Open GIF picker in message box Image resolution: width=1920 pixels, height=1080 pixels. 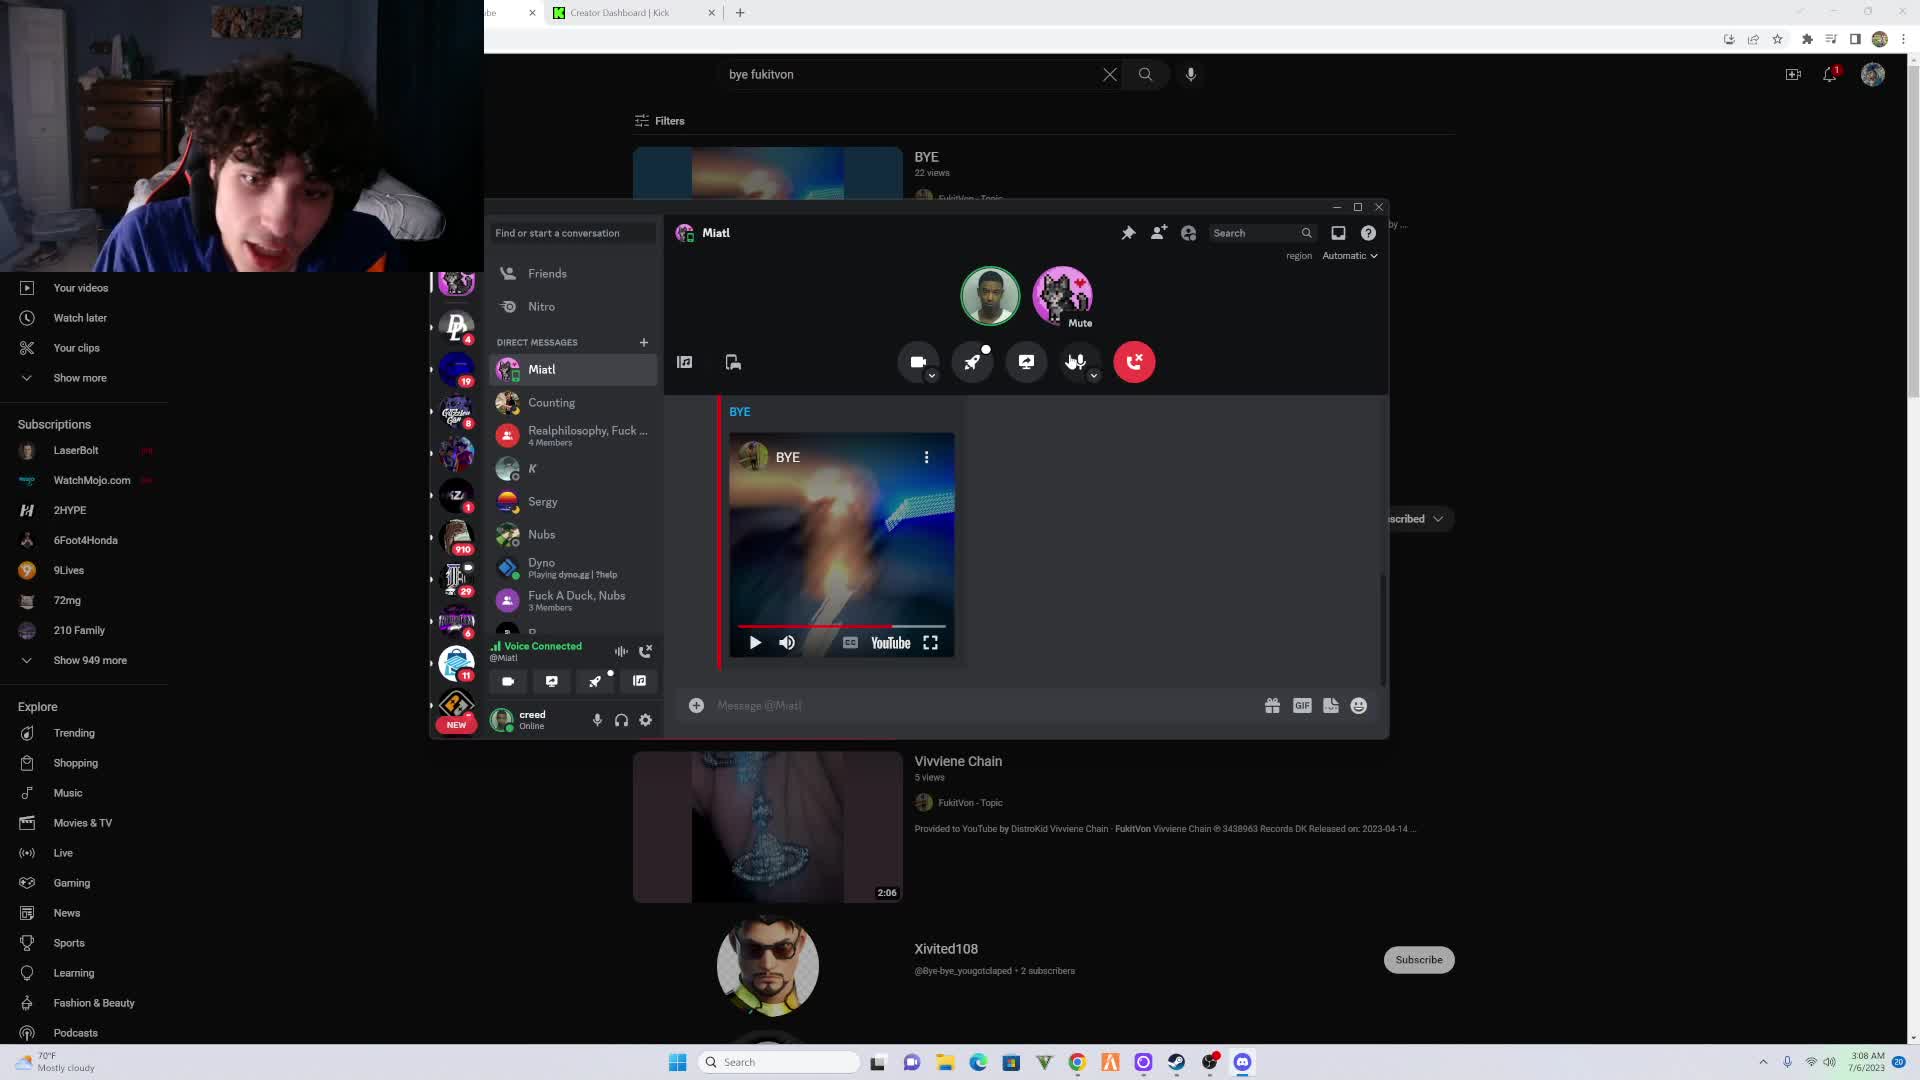(x=1302, y=706)
